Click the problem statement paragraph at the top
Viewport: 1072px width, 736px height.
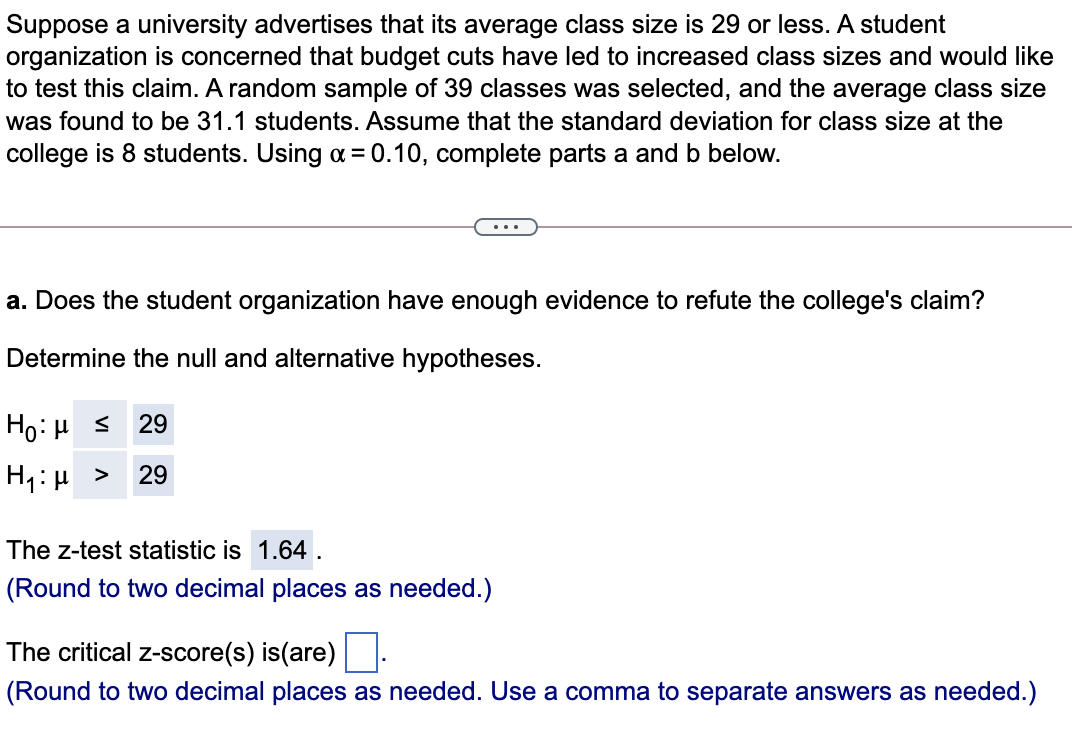pyautogui.click(x=529, y=88)
